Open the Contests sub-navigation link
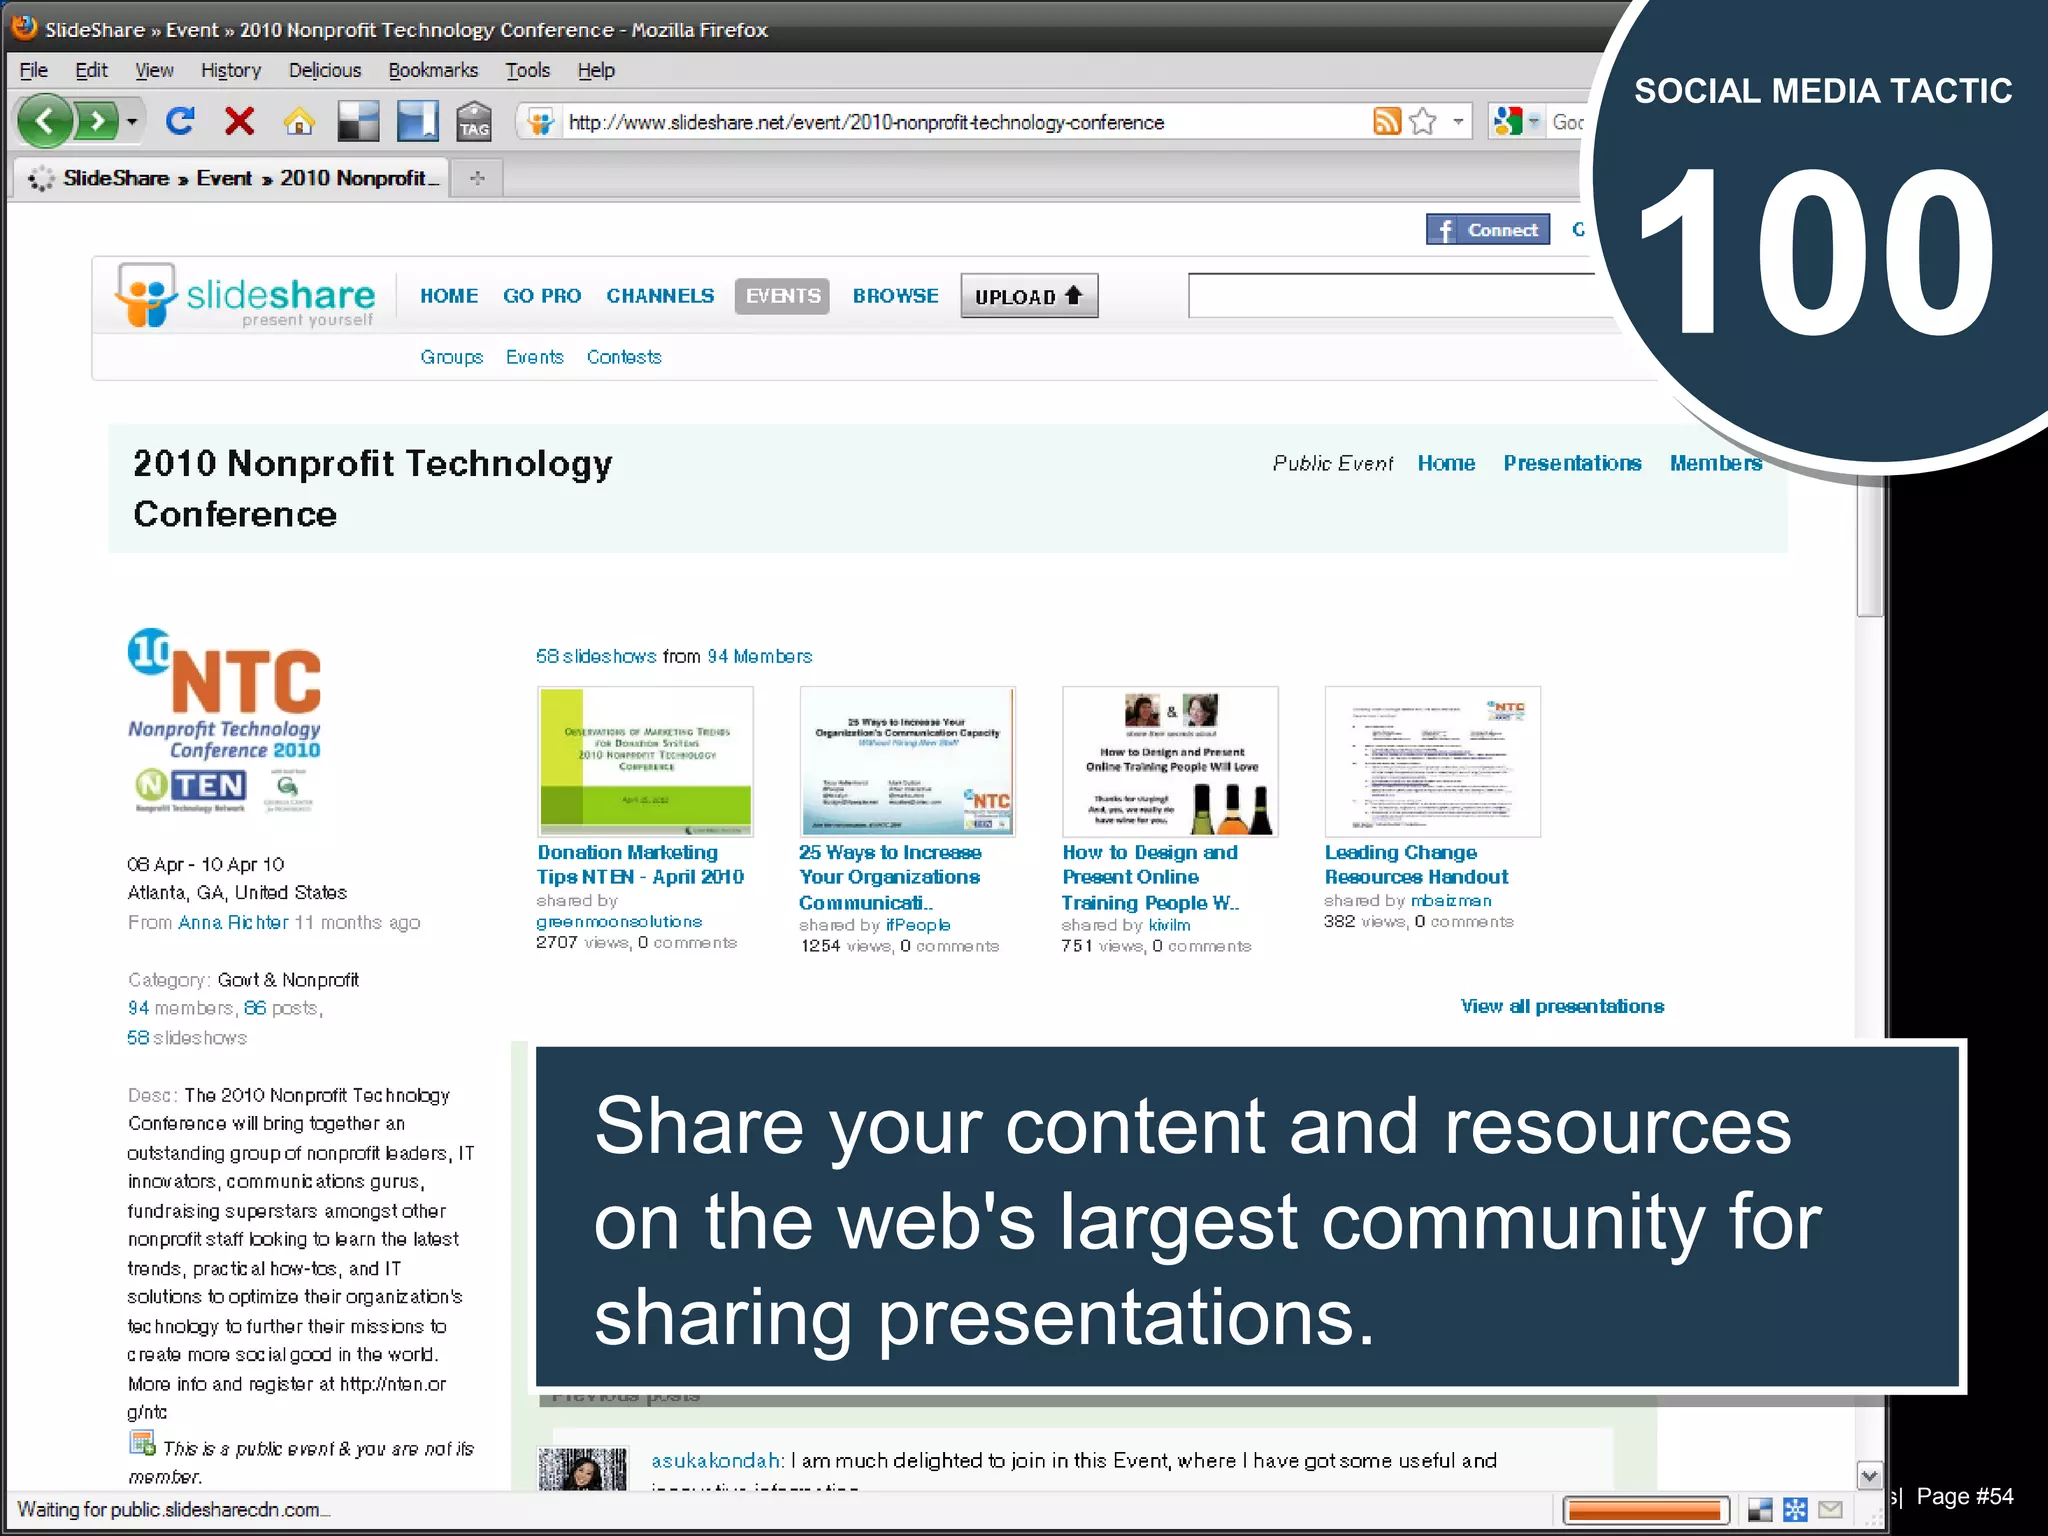Screen dimensions: 2048x1536 point(624,357)
